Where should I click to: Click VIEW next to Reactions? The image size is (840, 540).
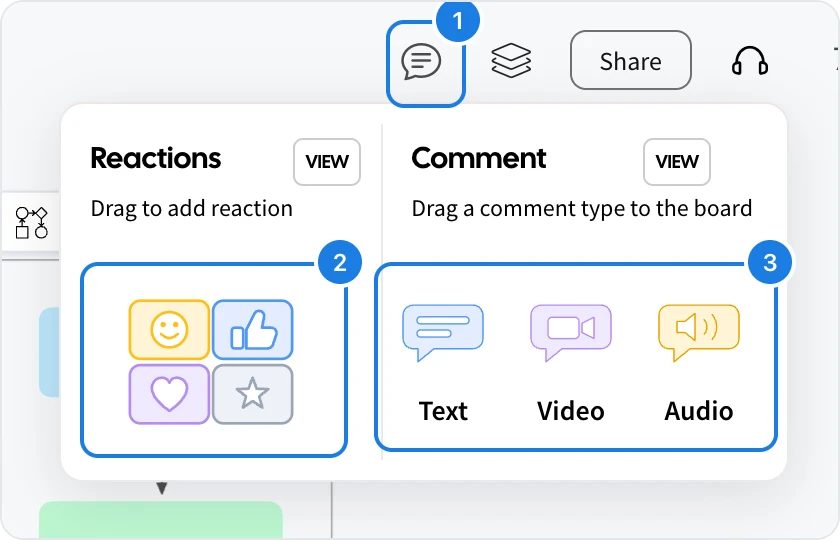[x=327, y=162]
